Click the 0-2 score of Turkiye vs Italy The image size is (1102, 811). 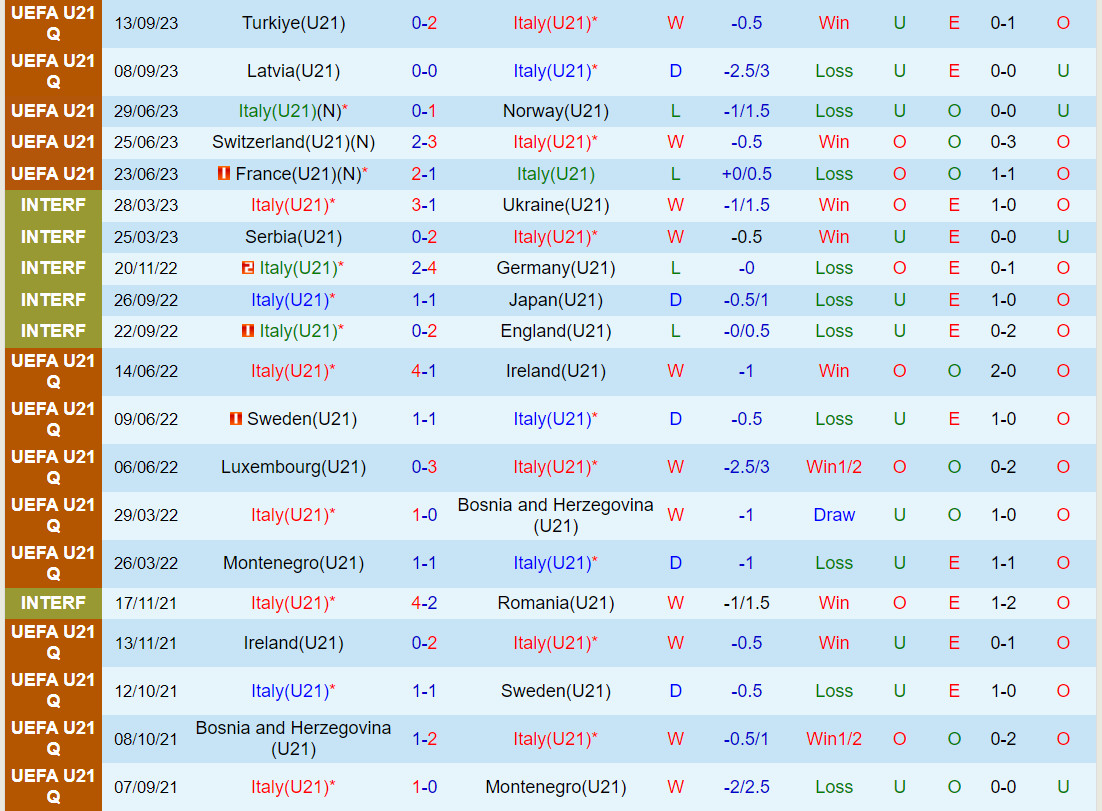(424, 23)
